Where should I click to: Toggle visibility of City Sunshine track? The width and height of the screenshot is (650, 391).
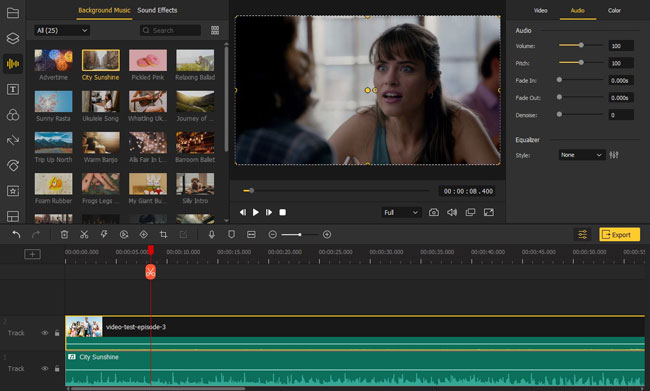click(x=44, y=369)
